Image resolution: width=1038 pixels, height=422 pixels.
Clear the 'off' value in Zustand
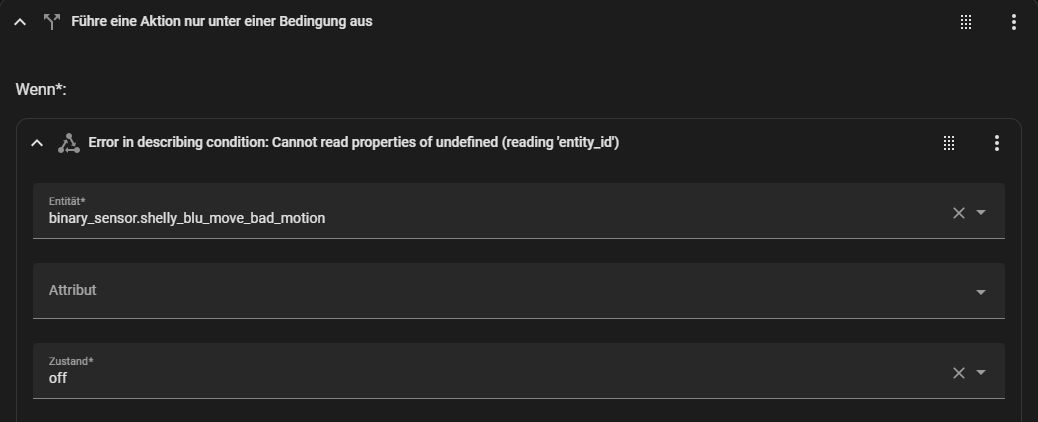pyautogui.click(x=959, y=373)
